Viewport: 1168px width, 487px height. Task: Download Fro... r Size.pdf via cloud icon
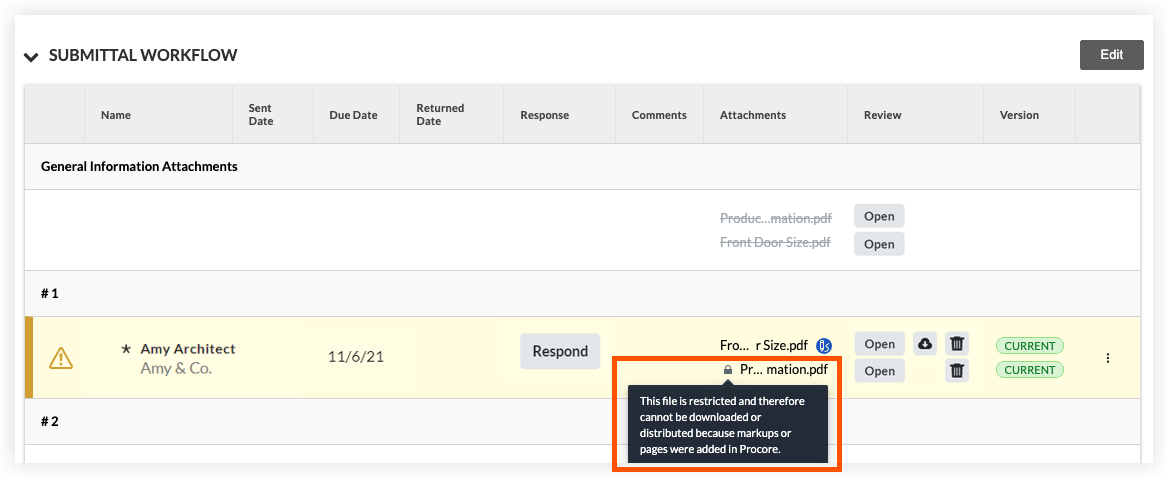pyautogui.click(x=924, y=344)
